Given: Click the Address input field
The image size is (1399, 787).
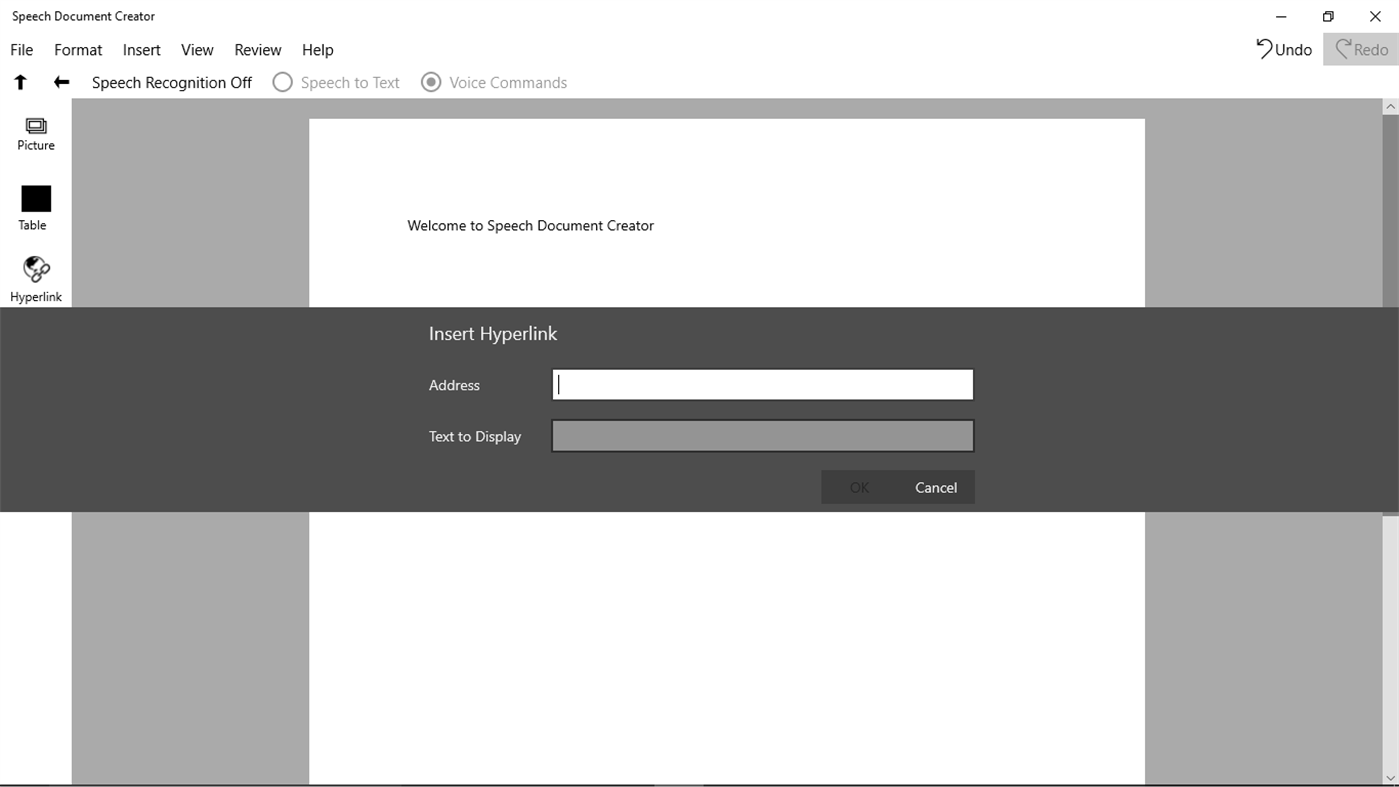Looking at the screenshot, I should coord(761,384).
